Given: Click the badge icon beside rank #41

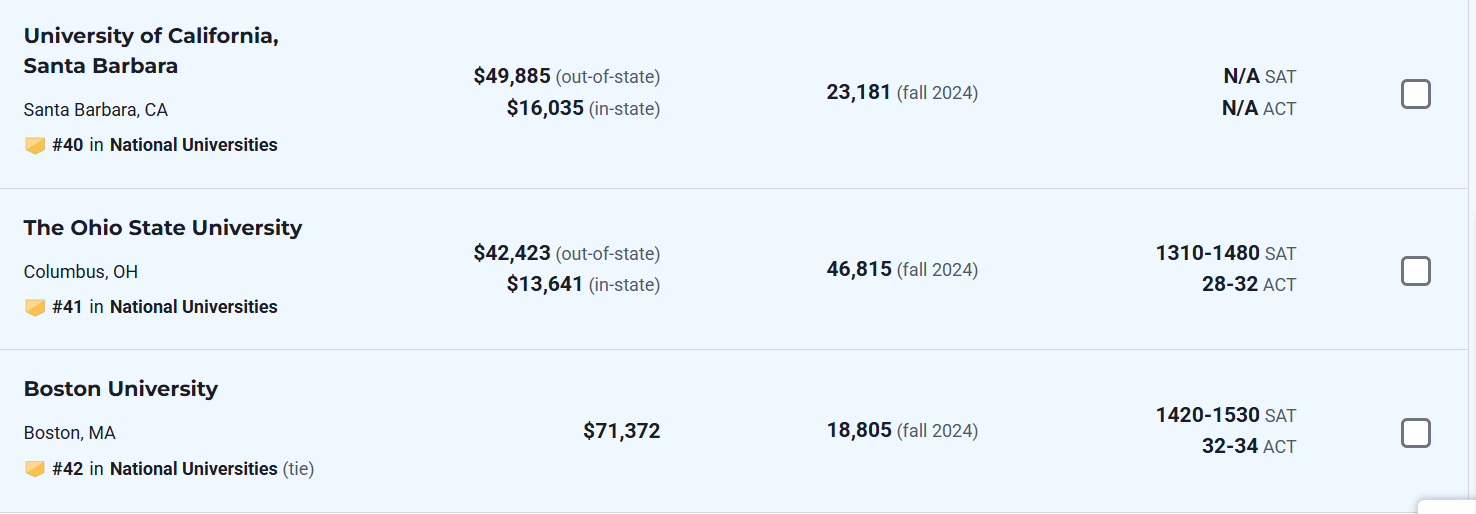Looking at the screenshot, I should 35,308.
